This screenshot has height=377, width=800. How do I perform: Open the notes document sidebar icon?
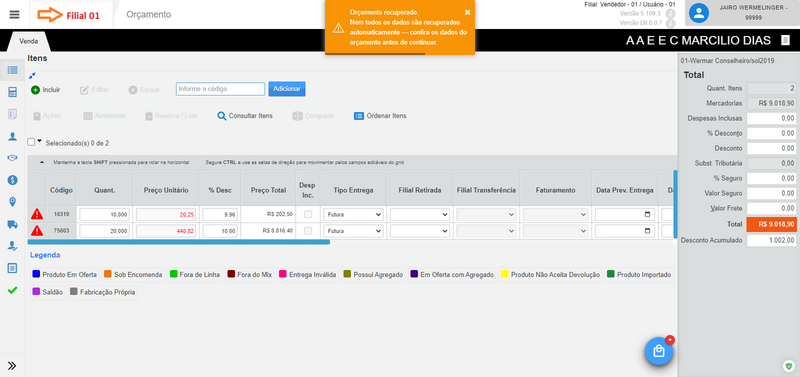coord(13,114)
